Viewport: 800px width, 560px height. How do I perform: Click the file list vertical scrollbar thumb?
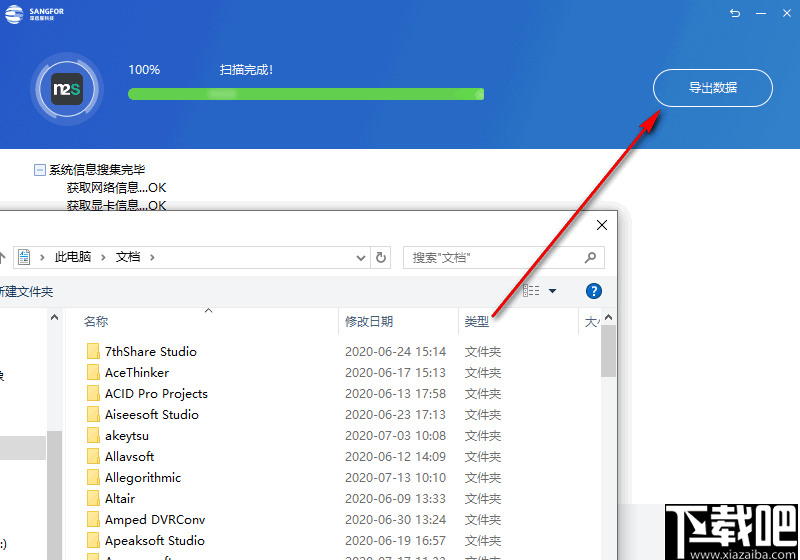coord(608,351)
